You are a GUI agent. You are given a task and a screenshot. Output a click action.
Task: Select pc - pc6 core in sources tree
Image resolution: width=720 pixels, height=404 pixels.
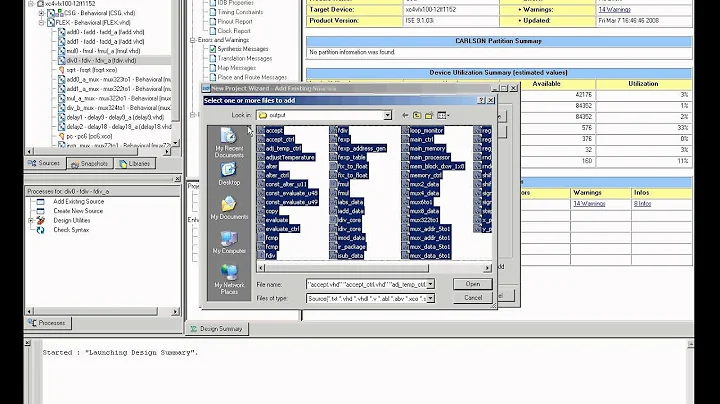(x=89, y=136)
